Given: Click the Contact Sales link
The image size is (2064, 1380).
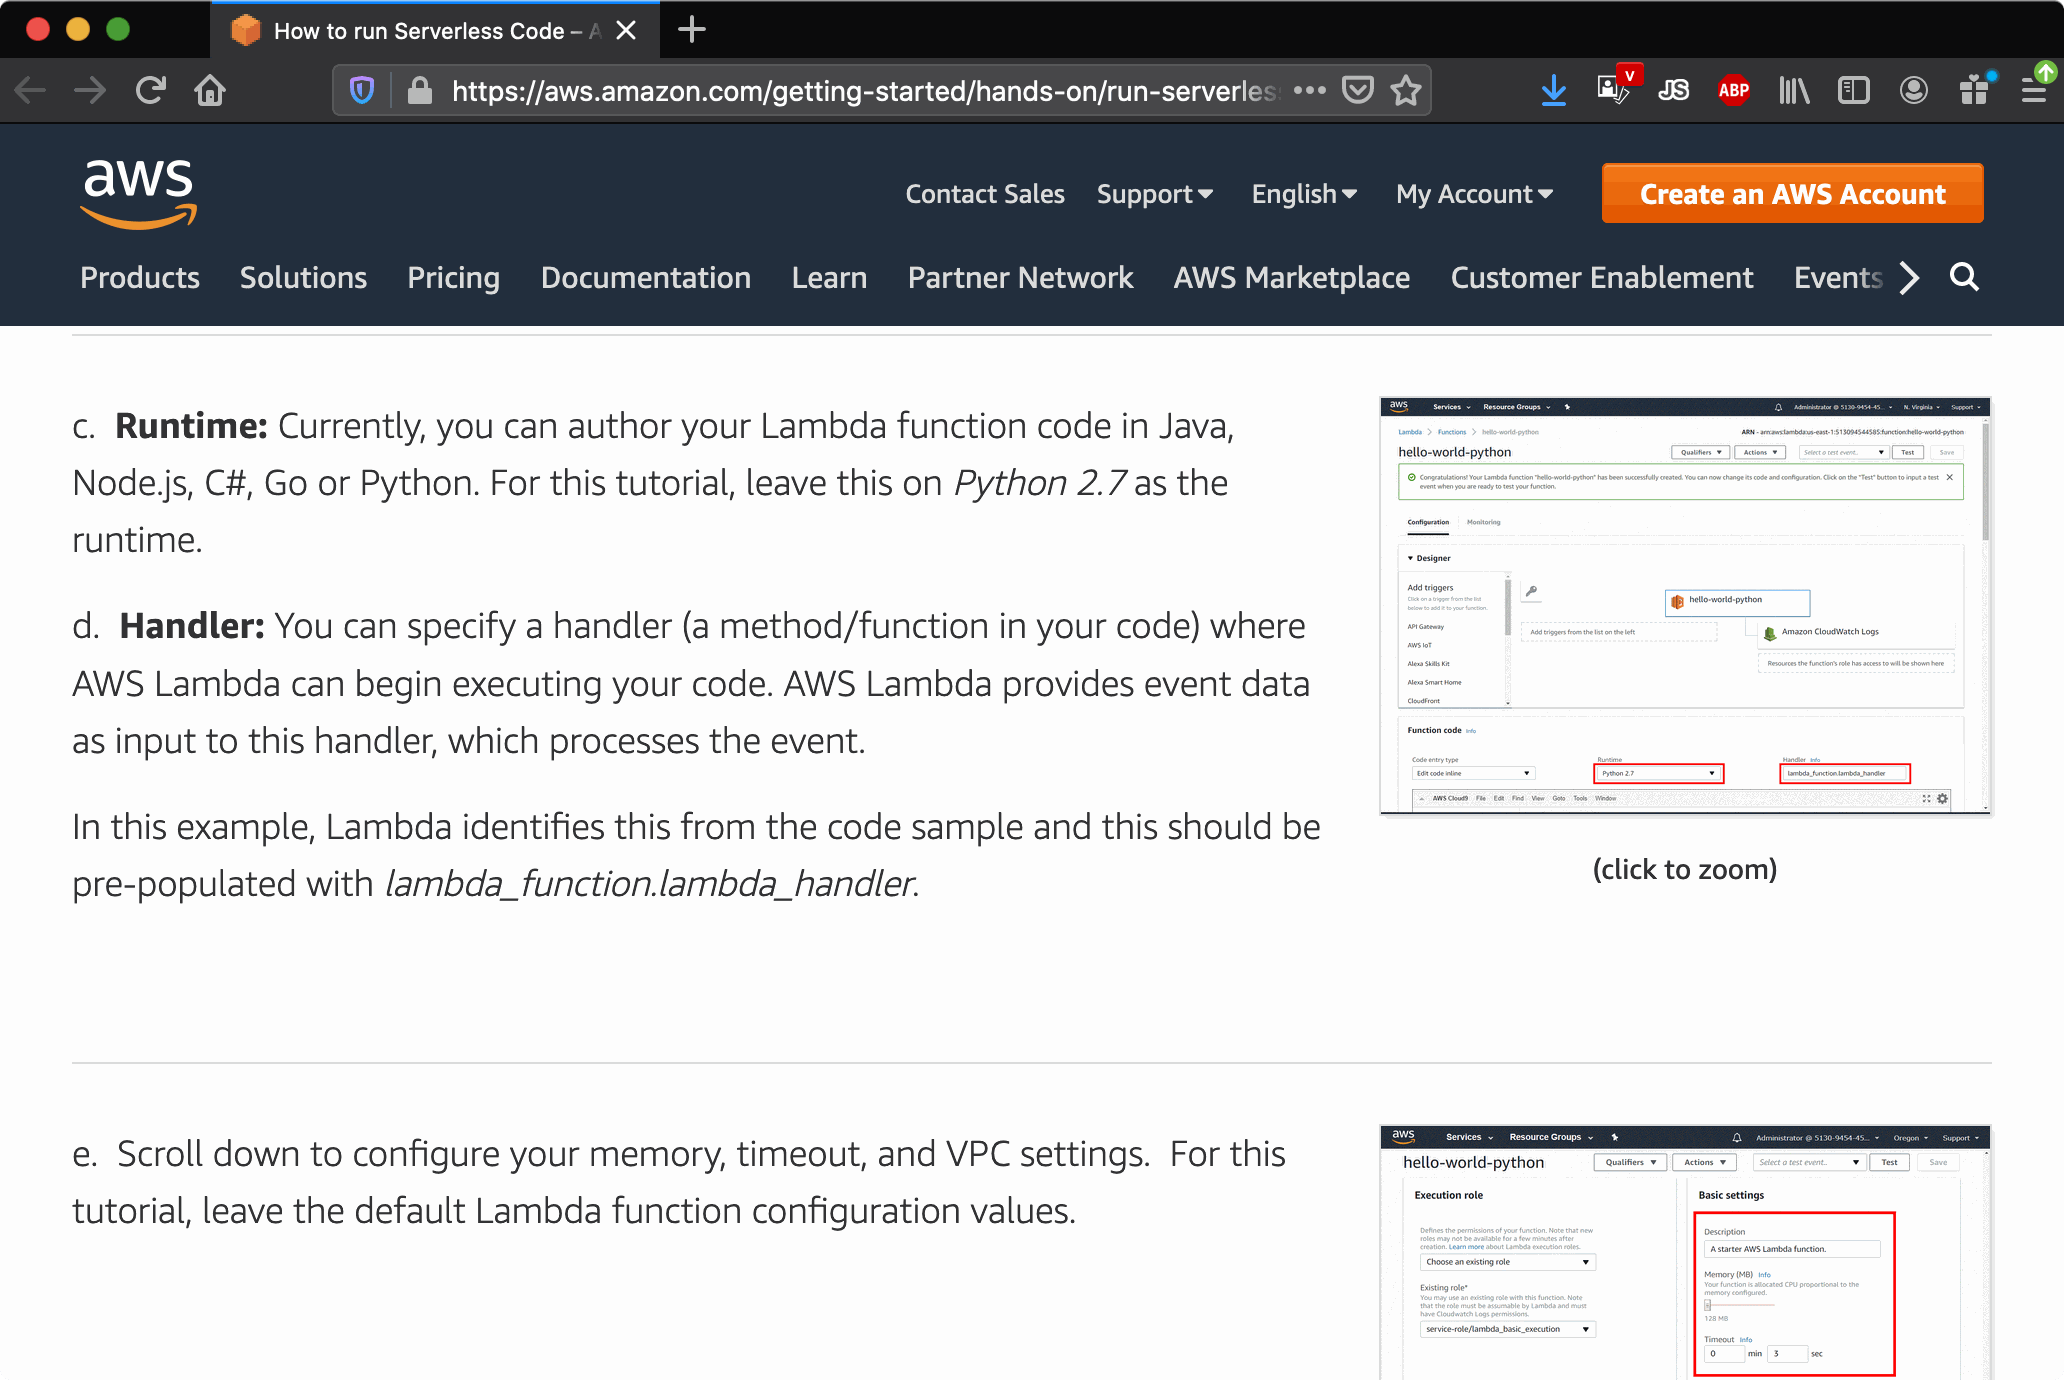Looking at the screenshot, I should [x=984, y=194].
